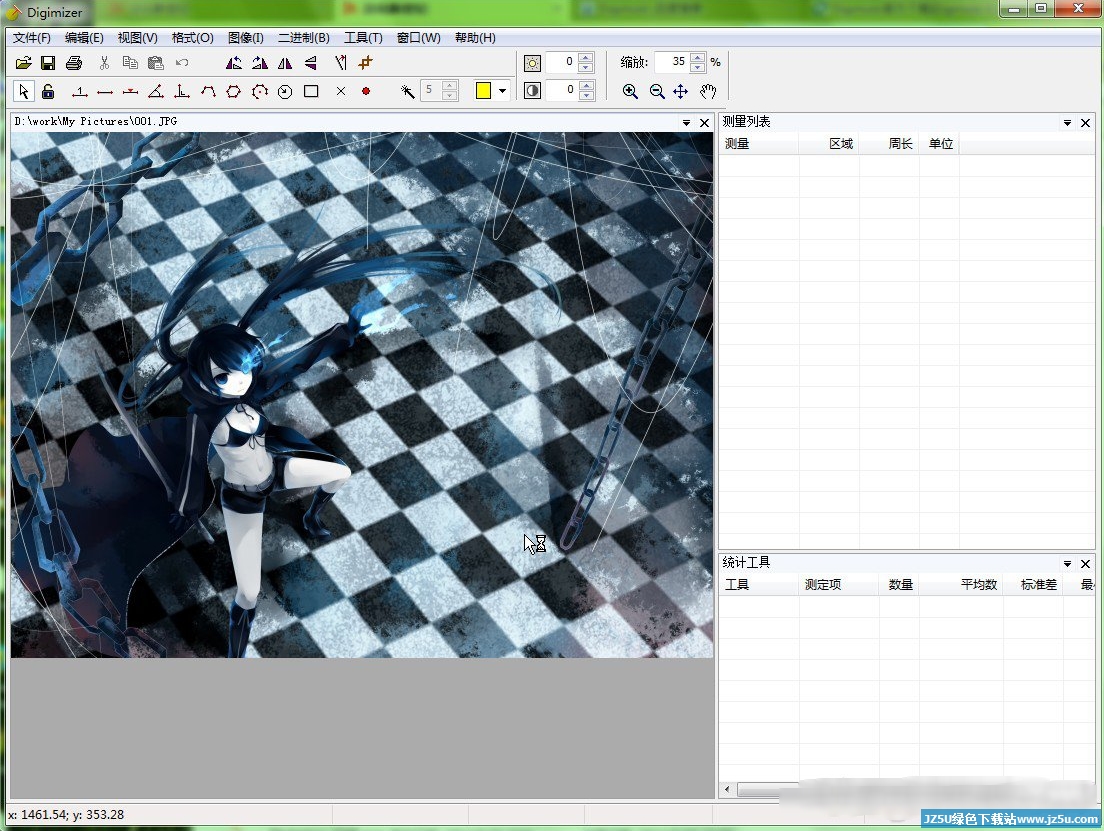Screen dimensions: 1104x831
Task: Open the 测量列表 panel dropdown arrow
Action: [x=1067, y=123]
